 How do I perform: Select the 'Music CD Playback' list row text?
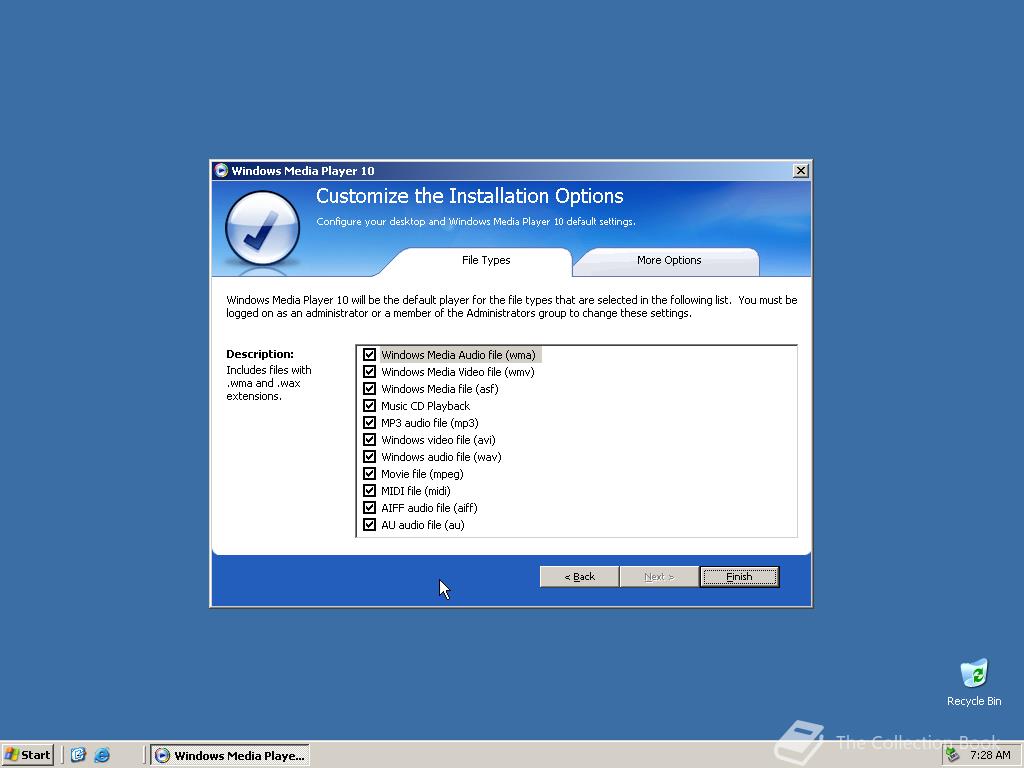click(426, 406)
